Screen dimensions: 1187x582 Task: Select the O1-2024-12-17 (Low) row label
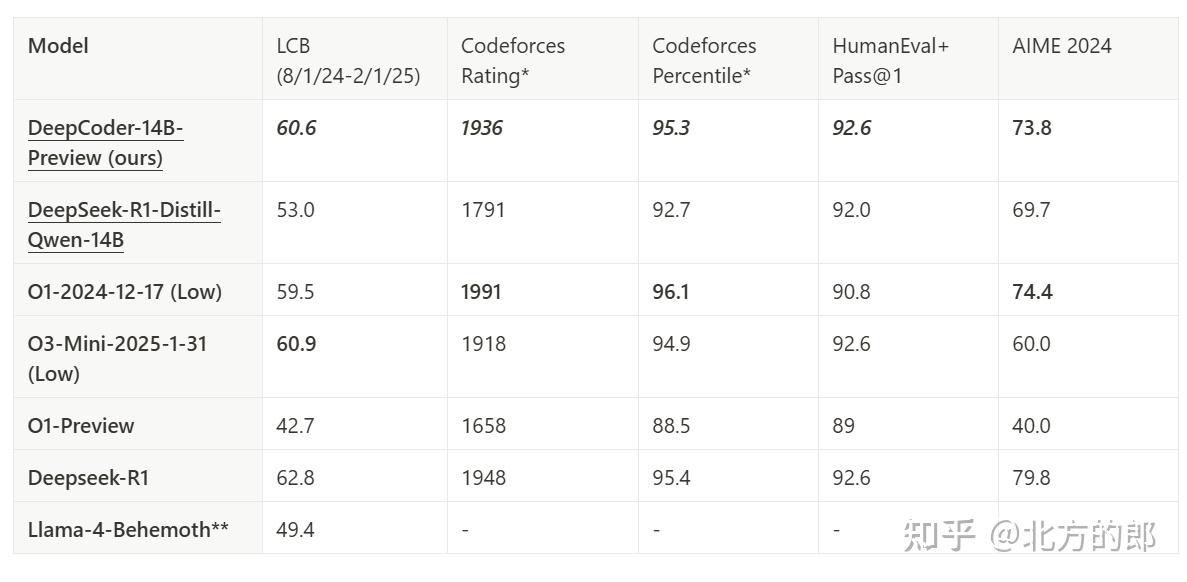125,292
